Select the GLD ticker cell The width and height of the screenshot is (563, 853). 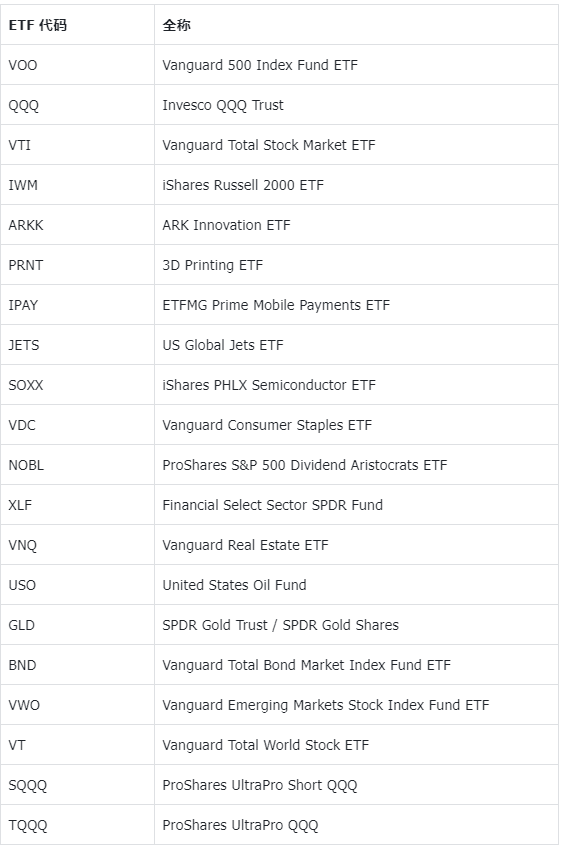pos(77,625)
